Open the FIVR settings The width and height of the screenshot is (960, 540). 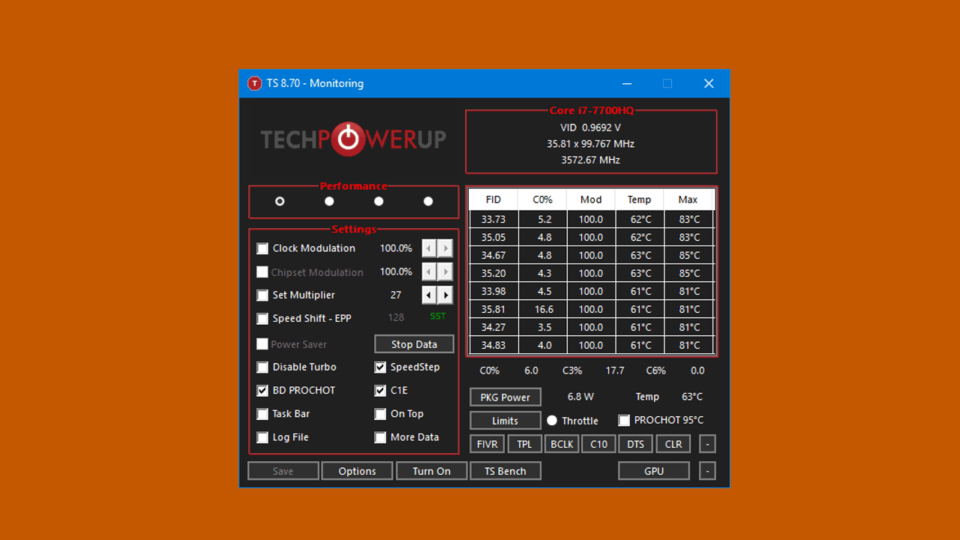[x=487, y=444]
